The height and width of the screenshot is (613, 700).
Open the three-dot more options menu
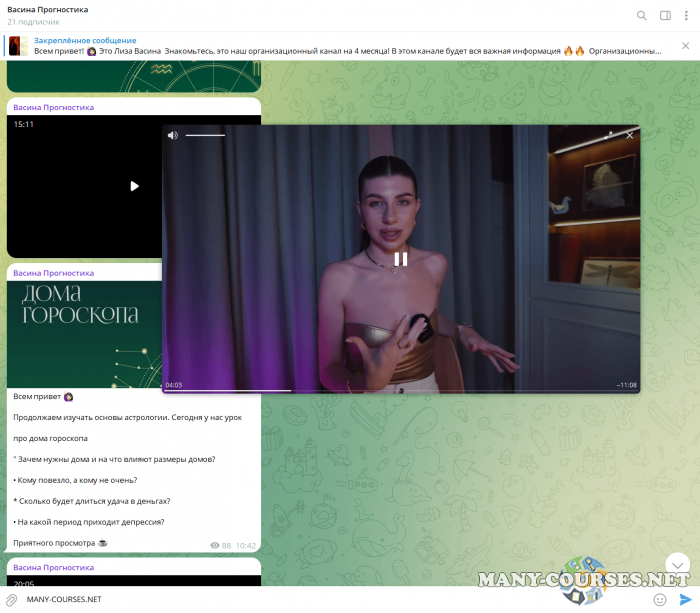(x=687, y=15)
